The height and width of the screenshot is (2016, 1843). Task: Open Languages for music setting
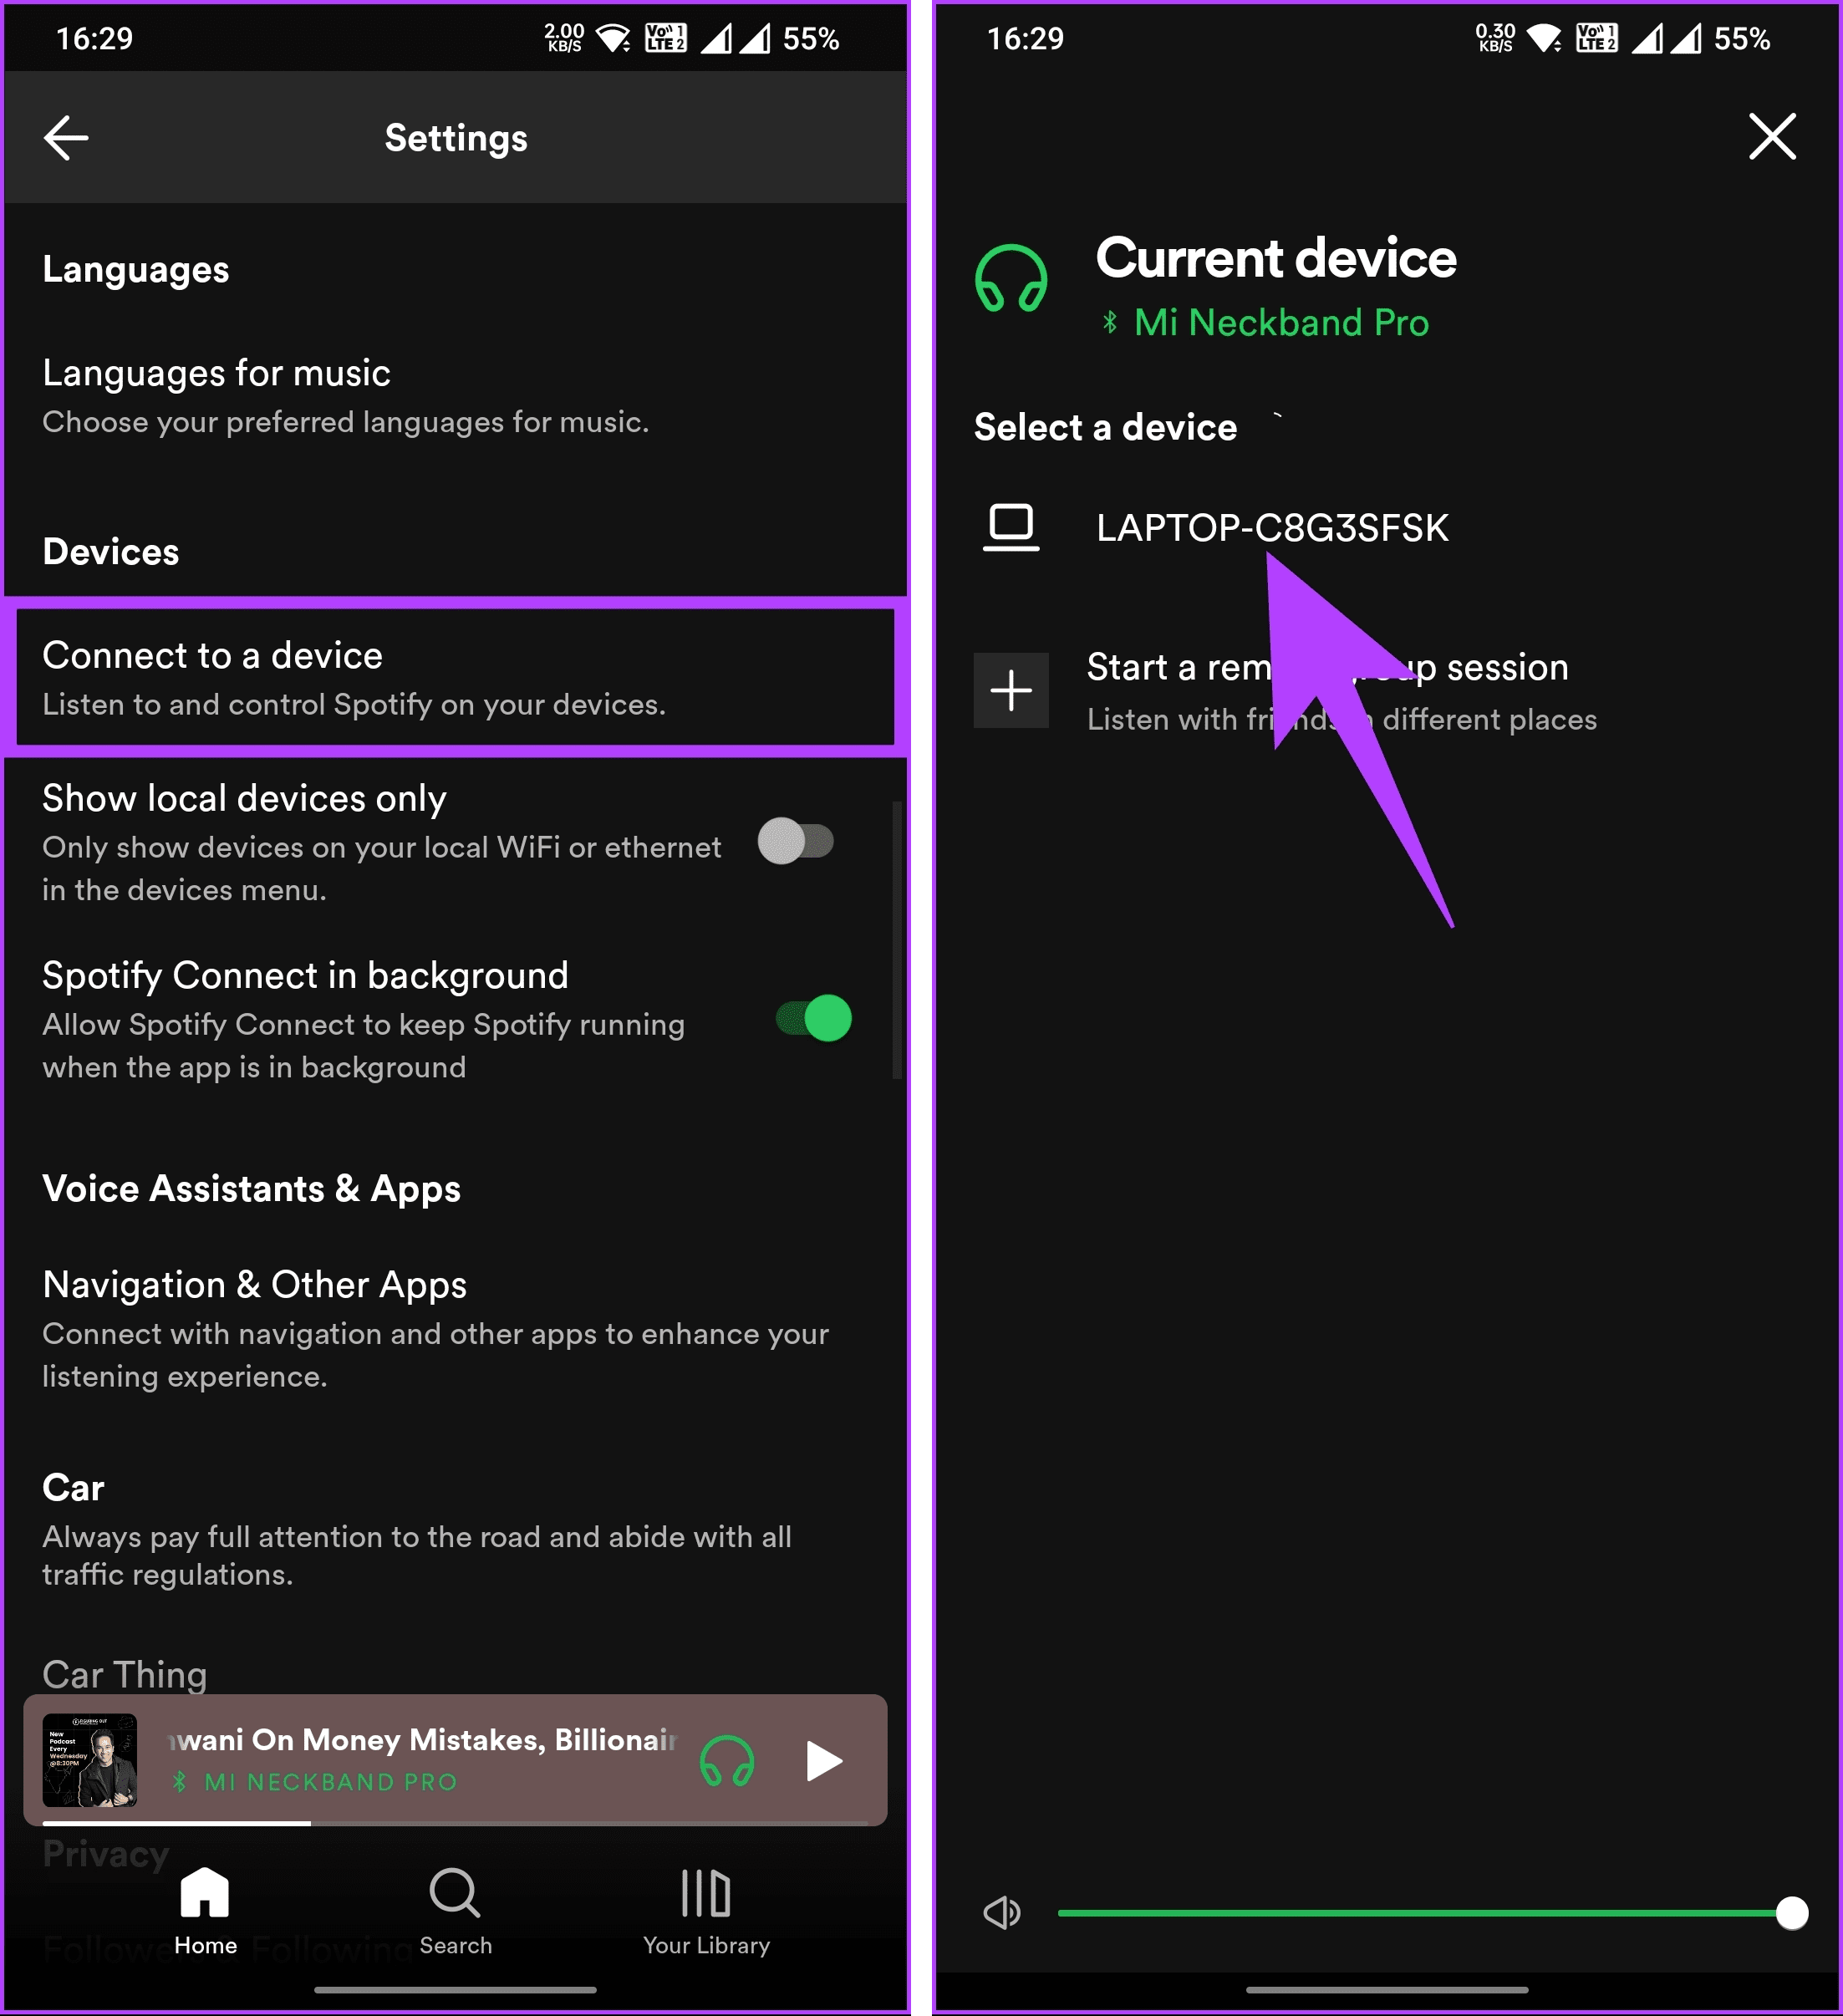click(456, 396)
